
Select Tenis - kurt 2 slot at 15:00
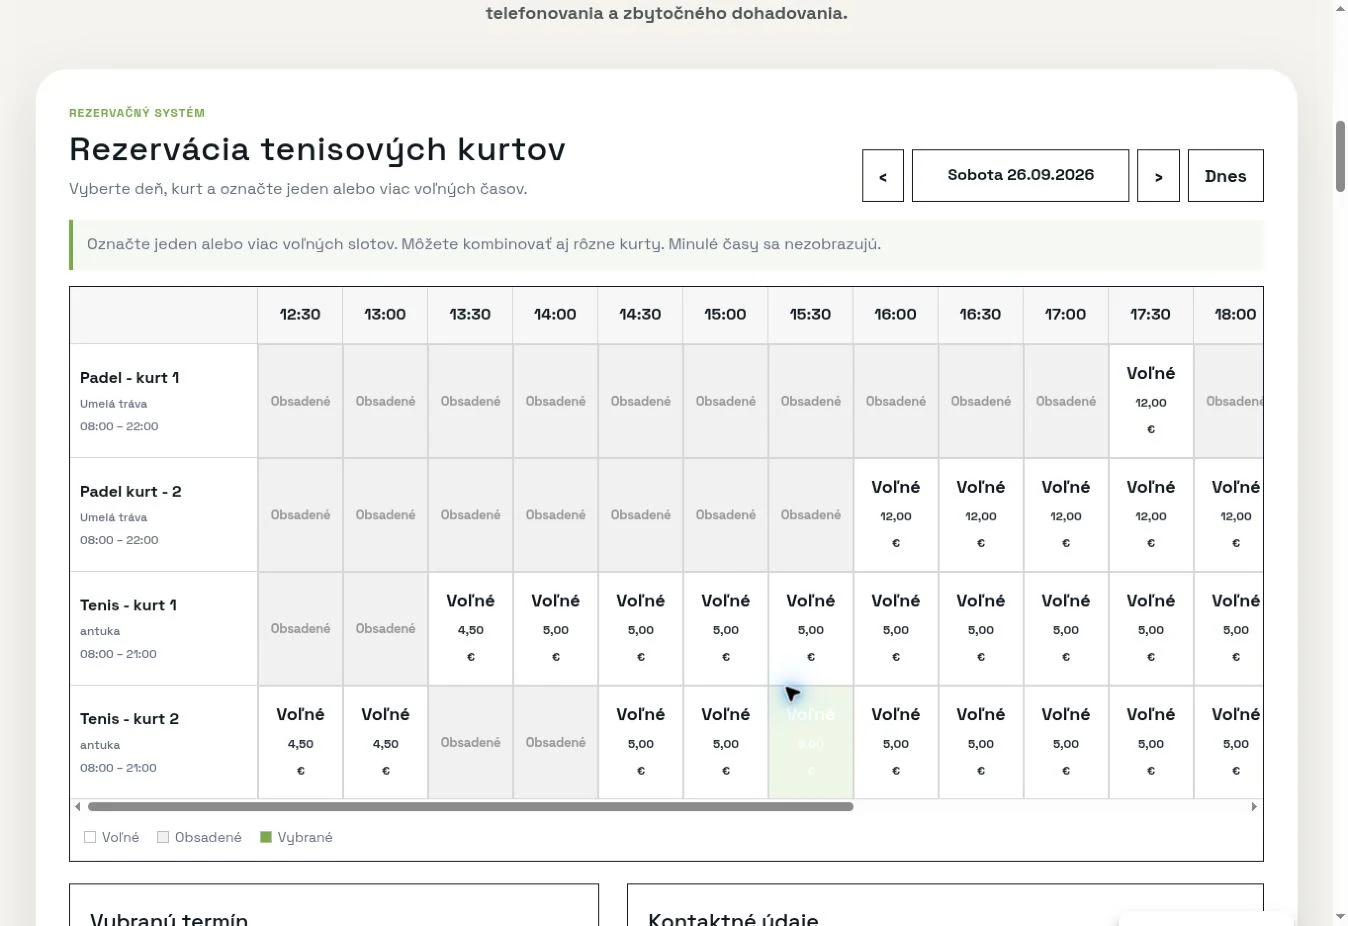(726, 743)
